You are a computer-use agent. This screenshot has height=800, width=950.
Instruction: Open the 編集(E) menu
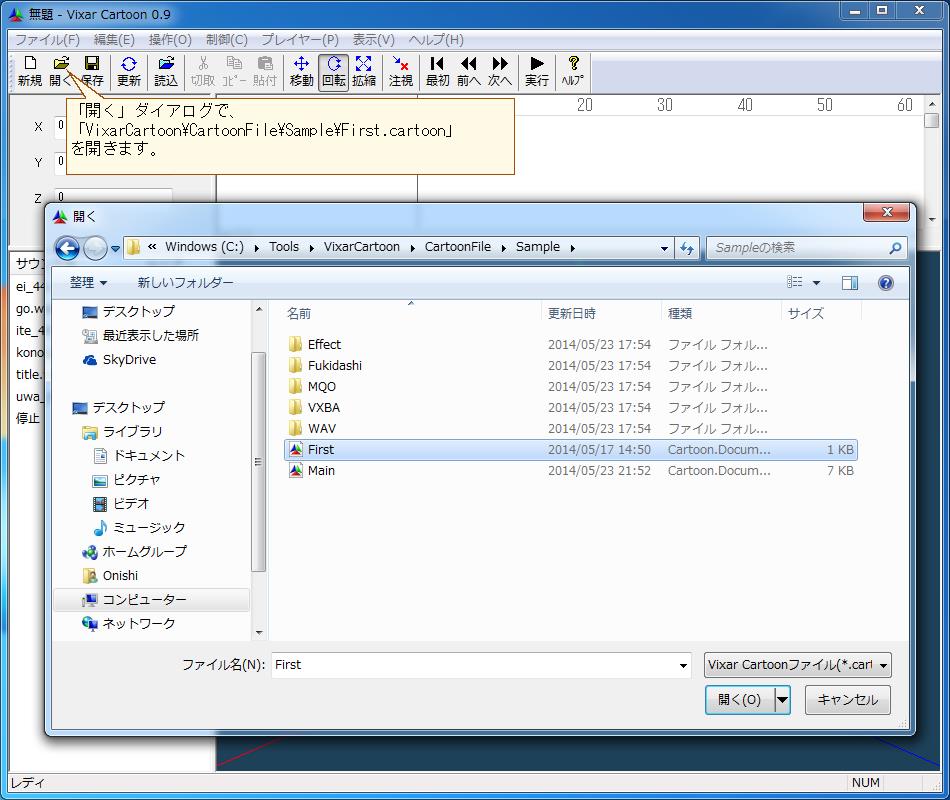(114, 40)
